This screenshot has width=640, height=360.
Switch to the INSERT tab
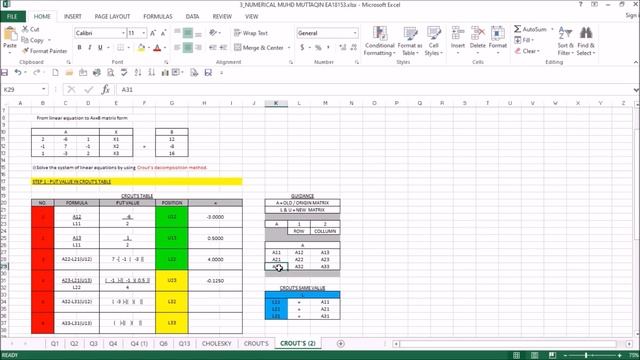73,16
